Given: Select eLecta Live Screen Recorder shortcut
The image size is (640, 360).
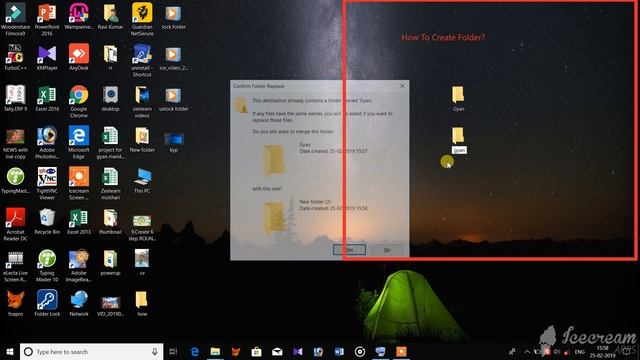Looking at the screenshot, I should click(16, 265).
